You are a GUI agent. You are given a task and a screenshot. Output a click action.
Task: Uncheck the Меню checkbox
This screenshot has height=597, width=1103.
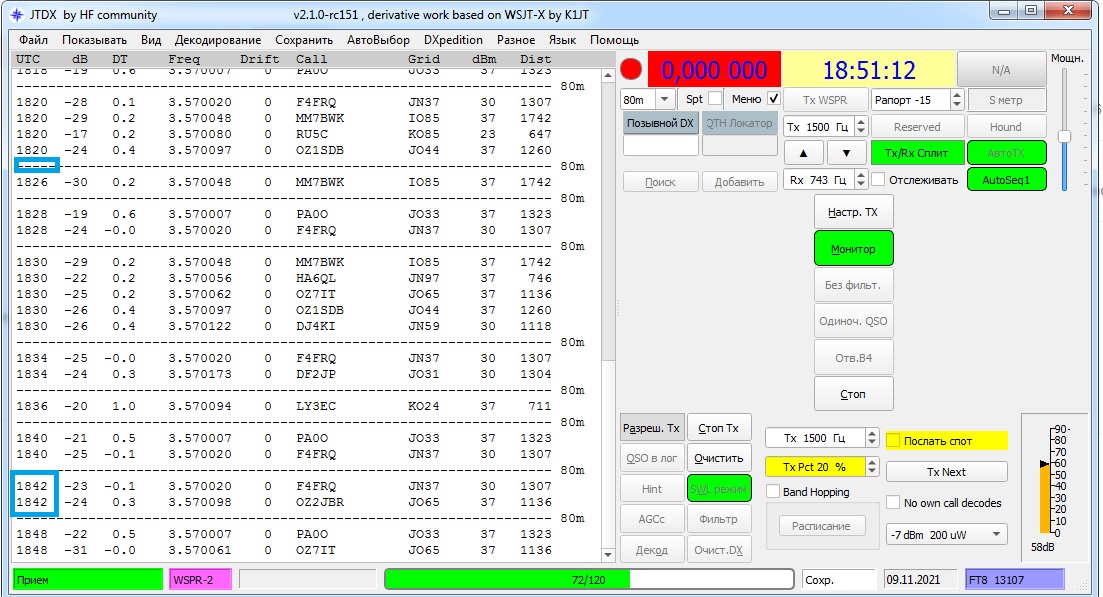tap(773, 99)
